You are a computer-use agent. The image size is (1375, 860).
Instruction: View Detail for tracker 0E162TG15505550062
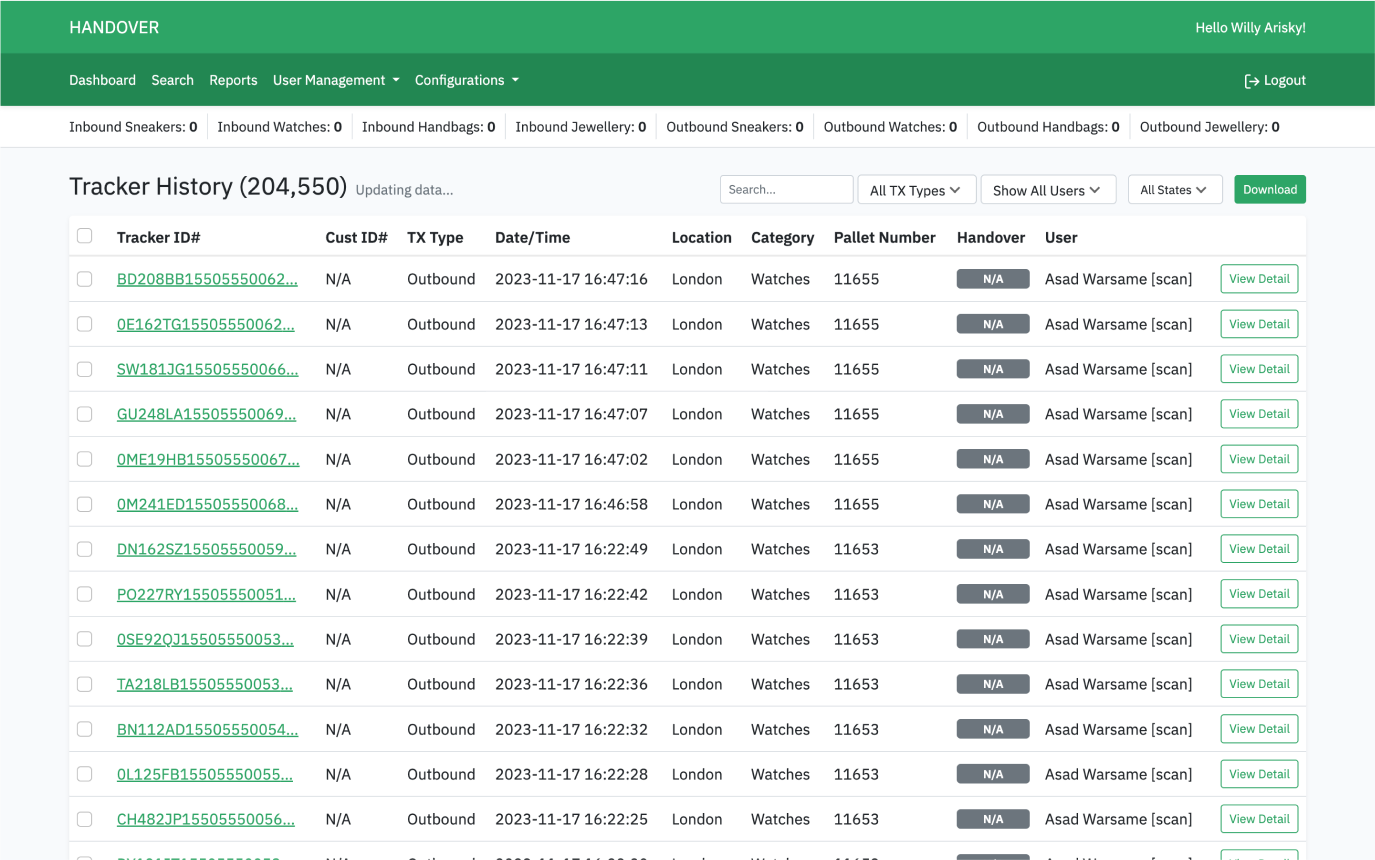(1259, 324)
